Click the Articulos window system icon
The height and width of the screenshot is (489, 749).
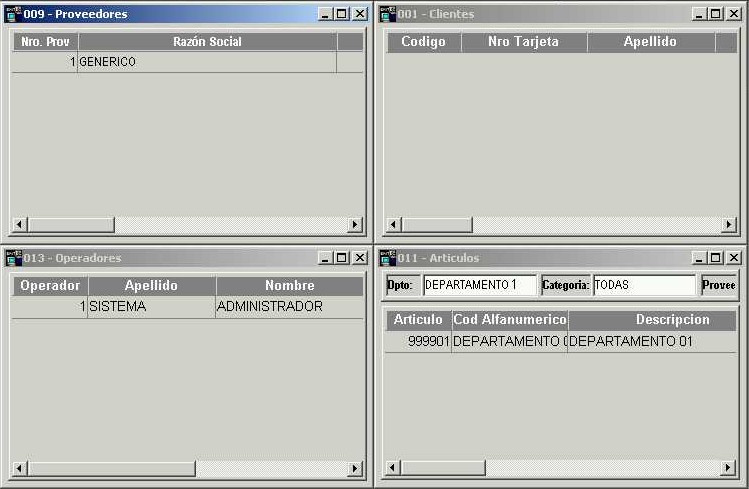click(387, 258)
